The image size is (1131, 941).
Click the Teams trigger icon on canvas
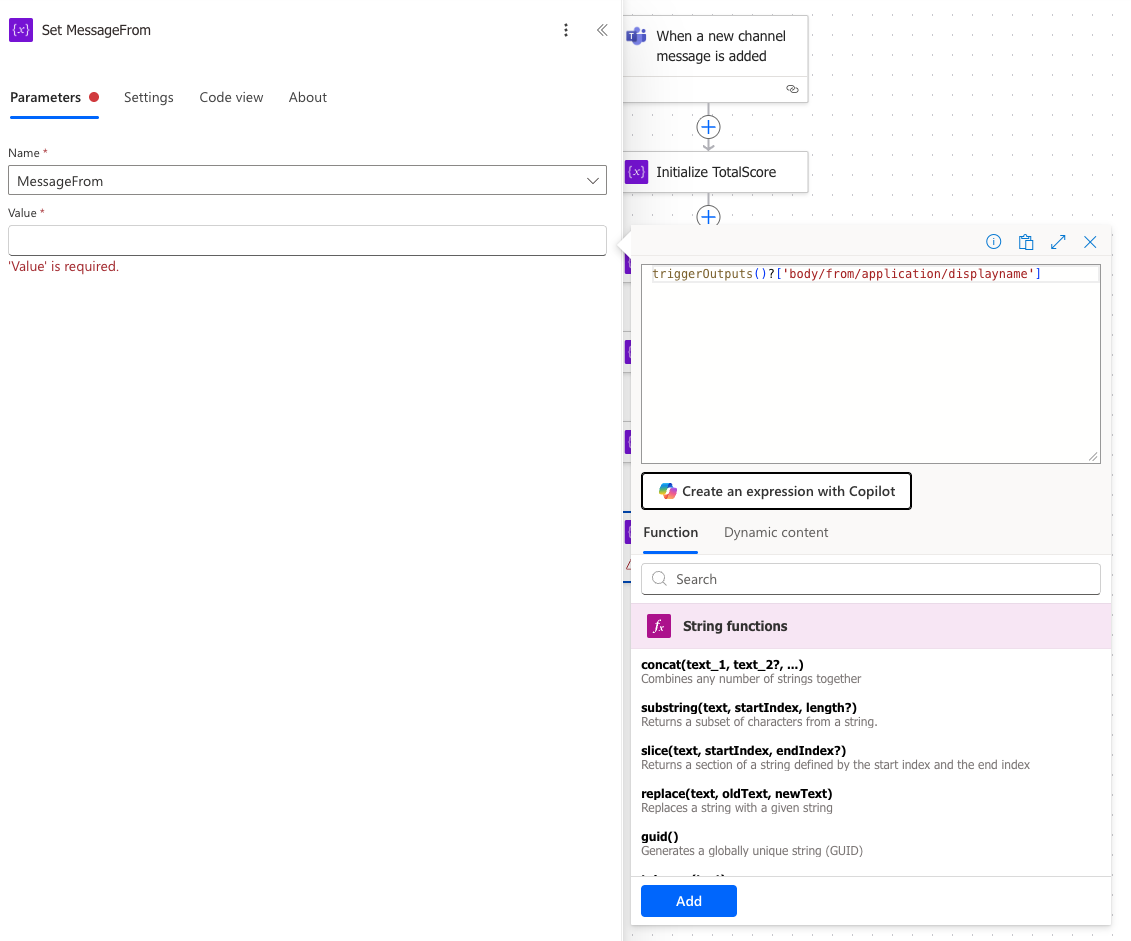(636, 37)
